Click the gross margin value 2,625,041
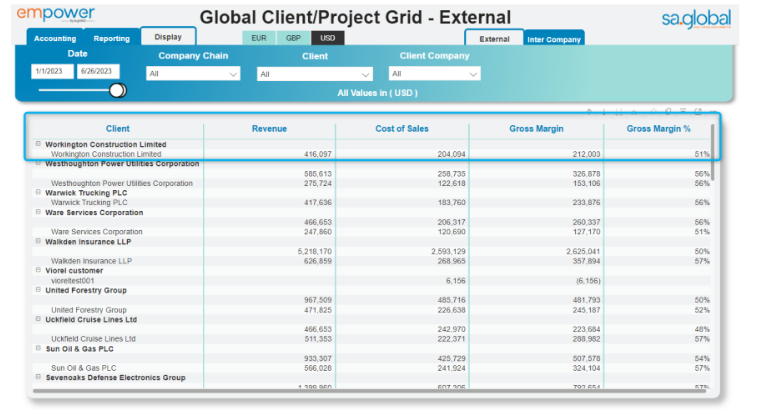Image resolution: width=760 pixels, height=420 pixels. click(x=583, y=251)
